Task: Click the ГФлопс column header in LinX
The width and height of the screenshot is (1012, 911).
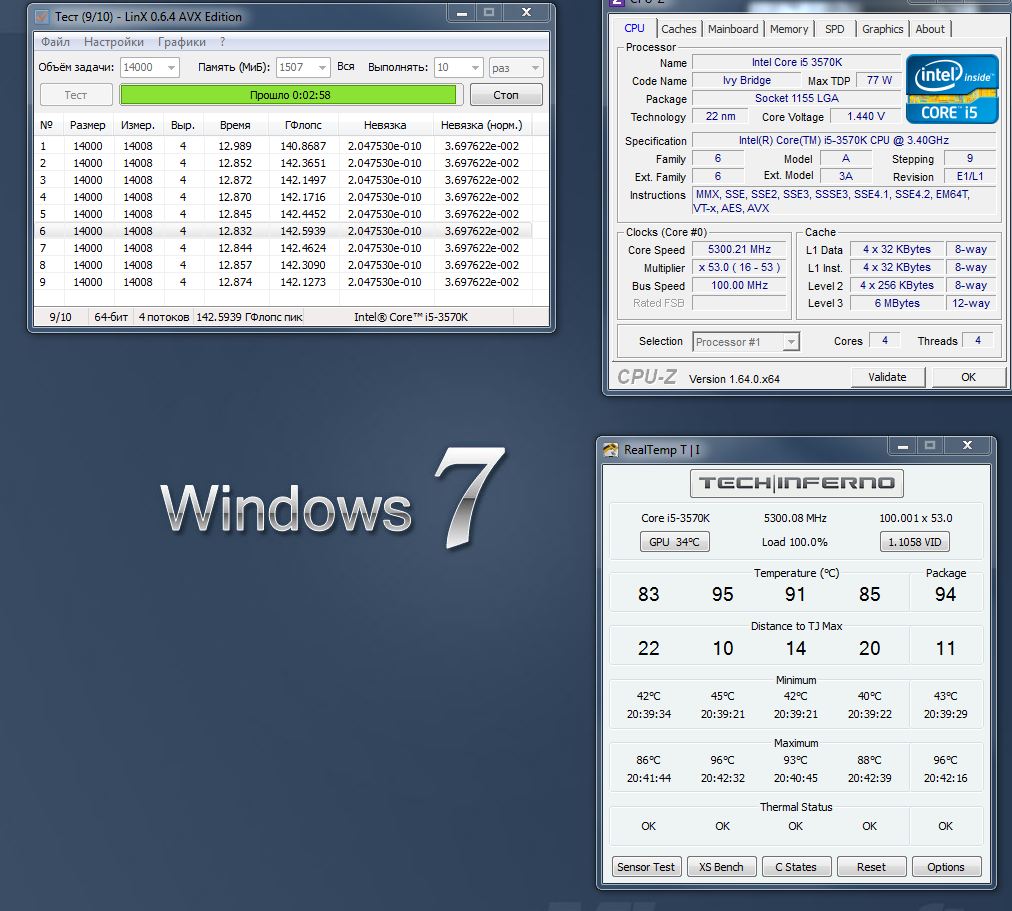Action: click(x=303, y=125)
